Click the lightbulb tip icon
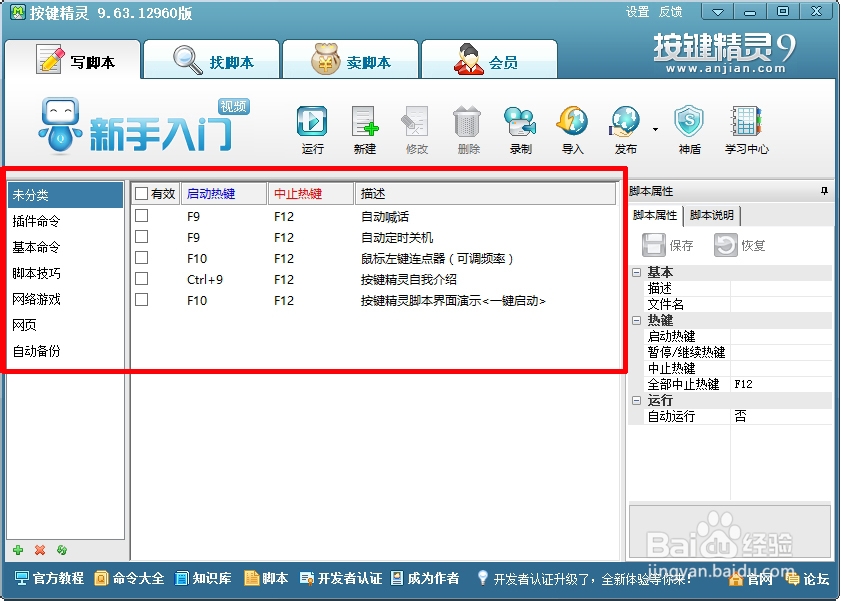 [x=482, y=577]
